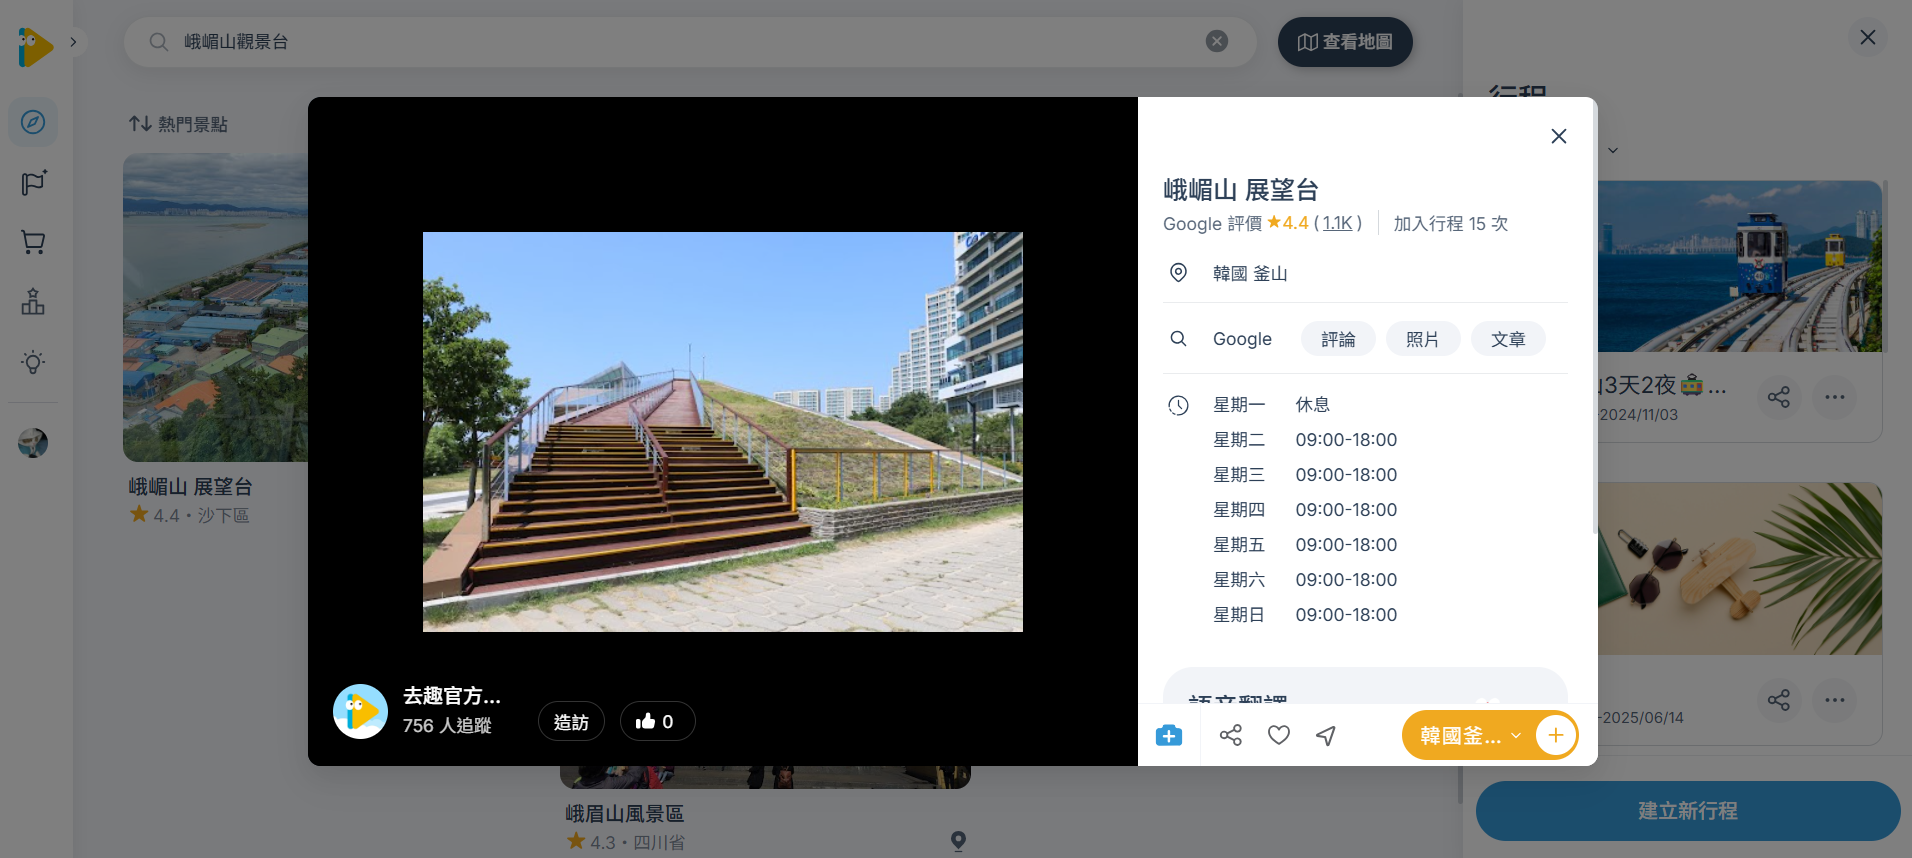Click the 加入行程 15 次 text
1912x858 pixels.
[1451, 224]
